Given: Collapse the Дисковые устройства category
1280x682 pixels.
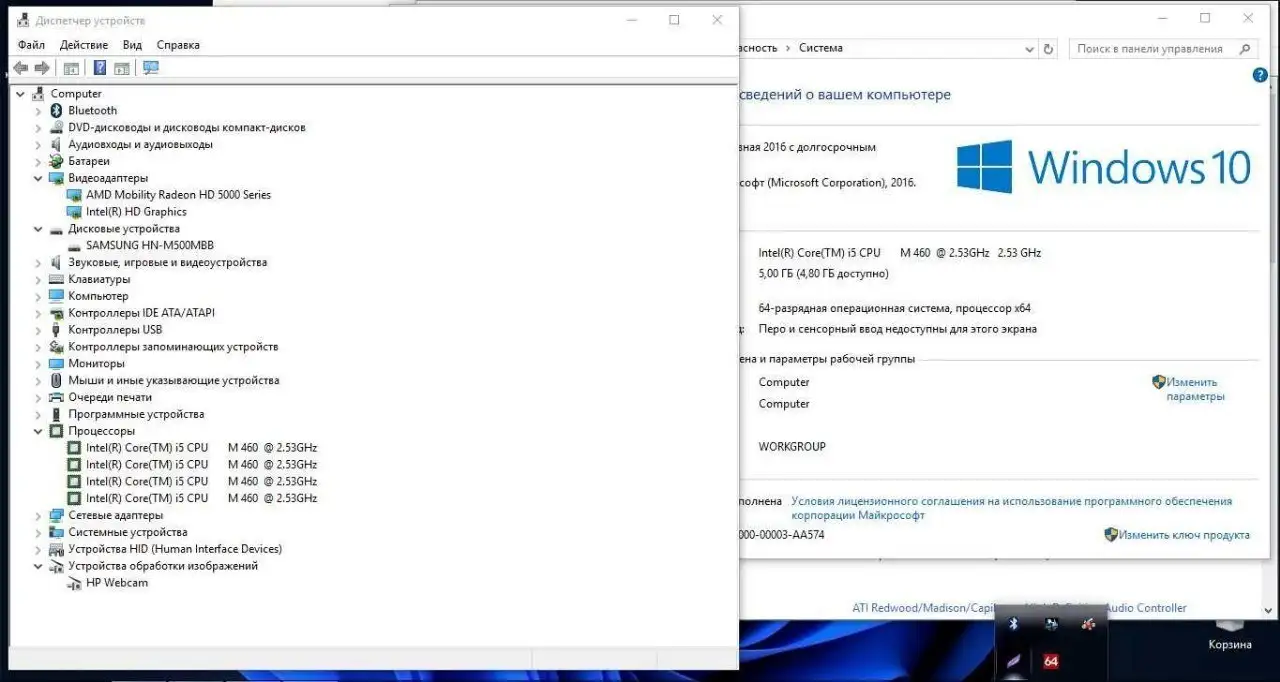Looking at the screenshot, I should point(38,229).
